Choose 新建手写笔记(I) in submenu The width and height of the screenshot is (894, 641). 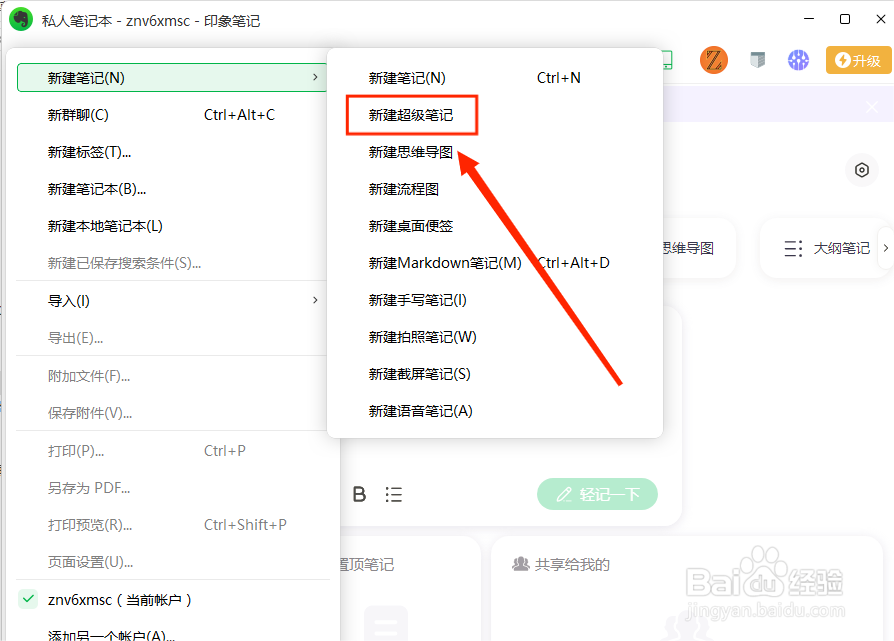pos(495,300)
